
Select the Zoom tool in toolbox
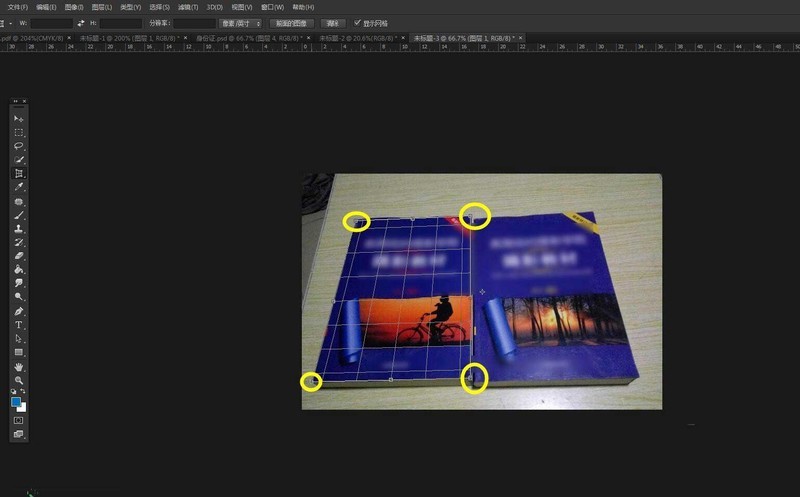point(19,380)
